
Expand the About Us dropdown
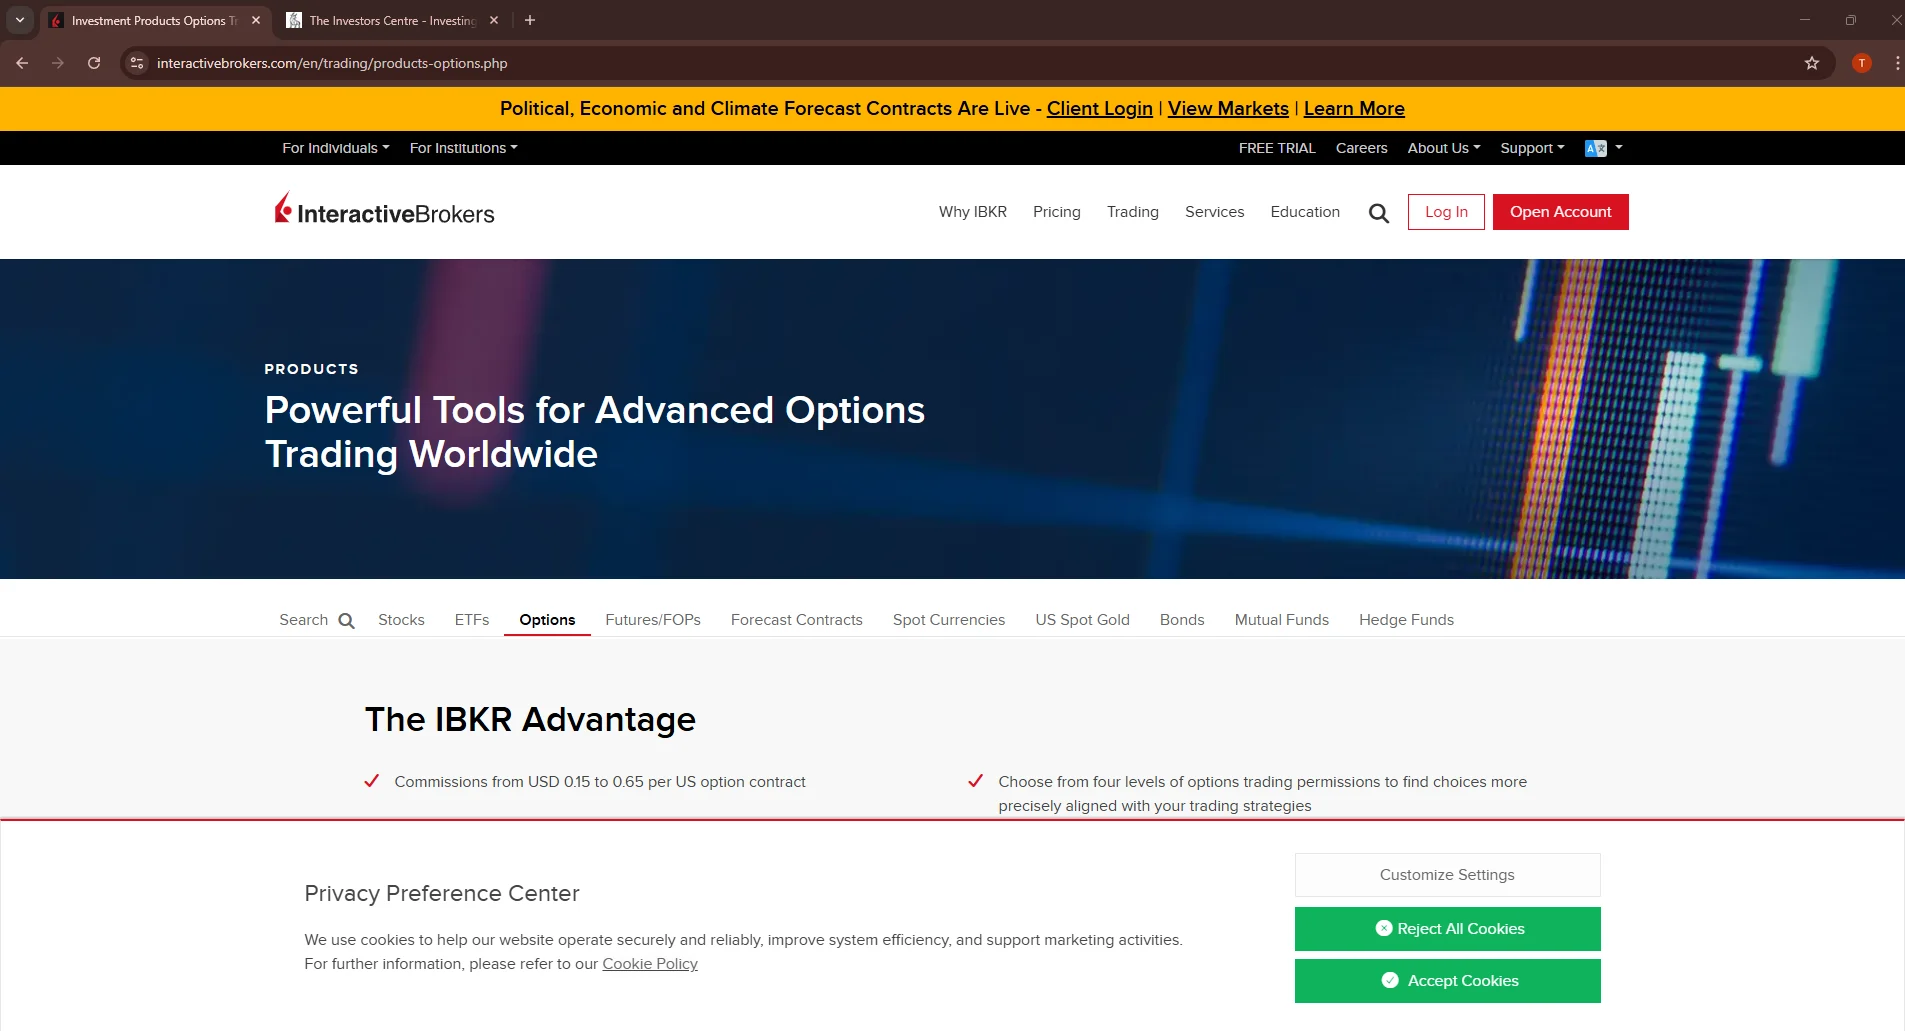pos(1444,148)
